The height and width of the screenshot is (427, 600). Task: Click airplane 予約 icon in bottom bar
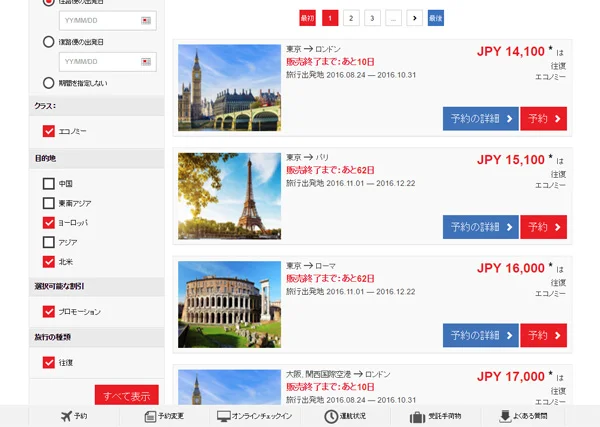click(66, 416)
